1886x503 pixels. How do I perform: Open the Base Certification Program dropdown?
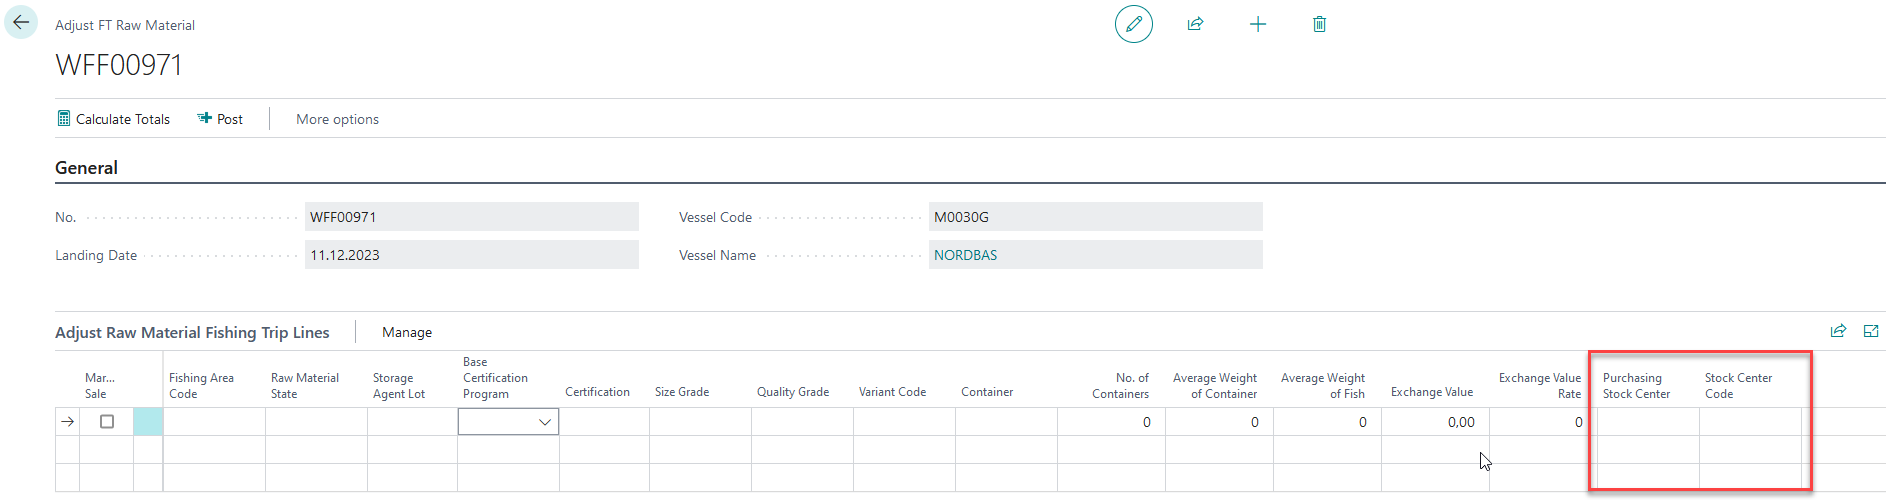point(544,422)
